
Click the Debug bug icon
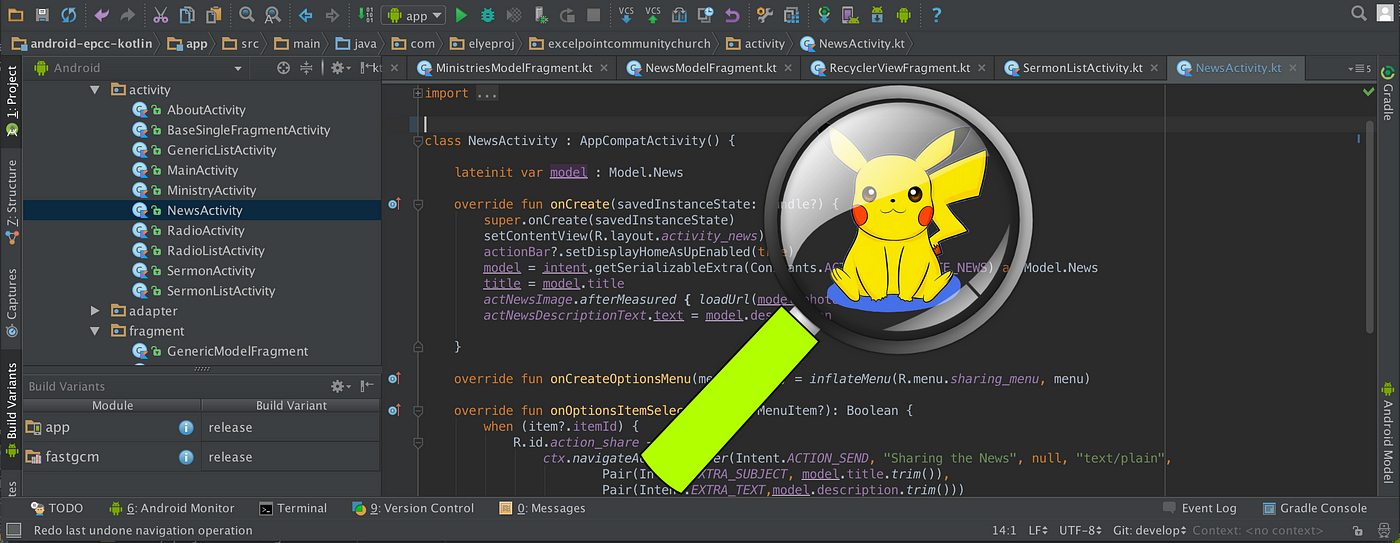[x=488, y=15]
